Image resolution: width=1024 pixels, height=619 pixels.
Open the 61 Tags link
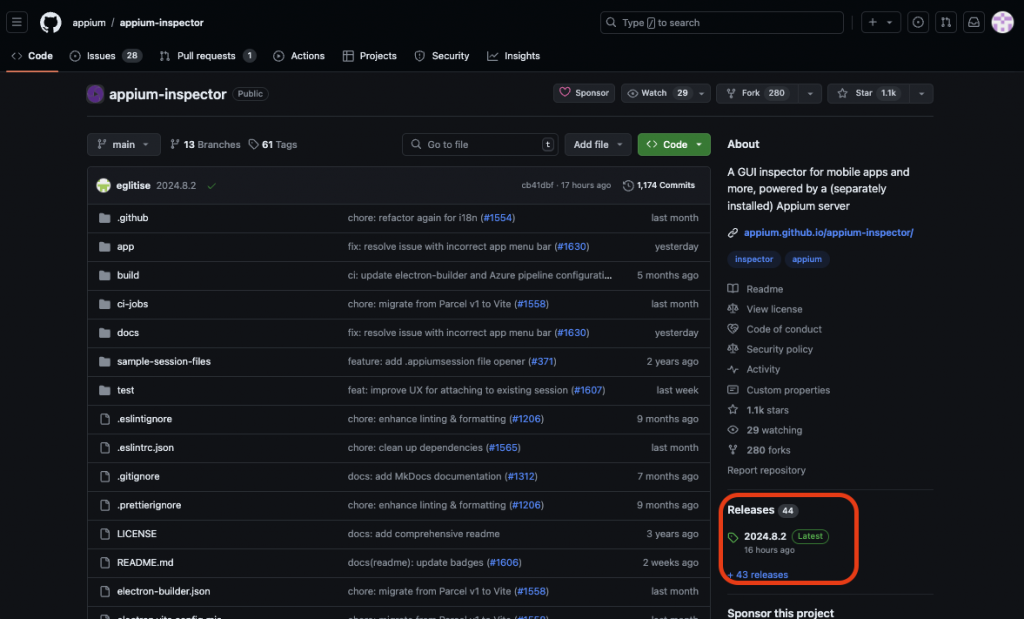coord(273,144)
